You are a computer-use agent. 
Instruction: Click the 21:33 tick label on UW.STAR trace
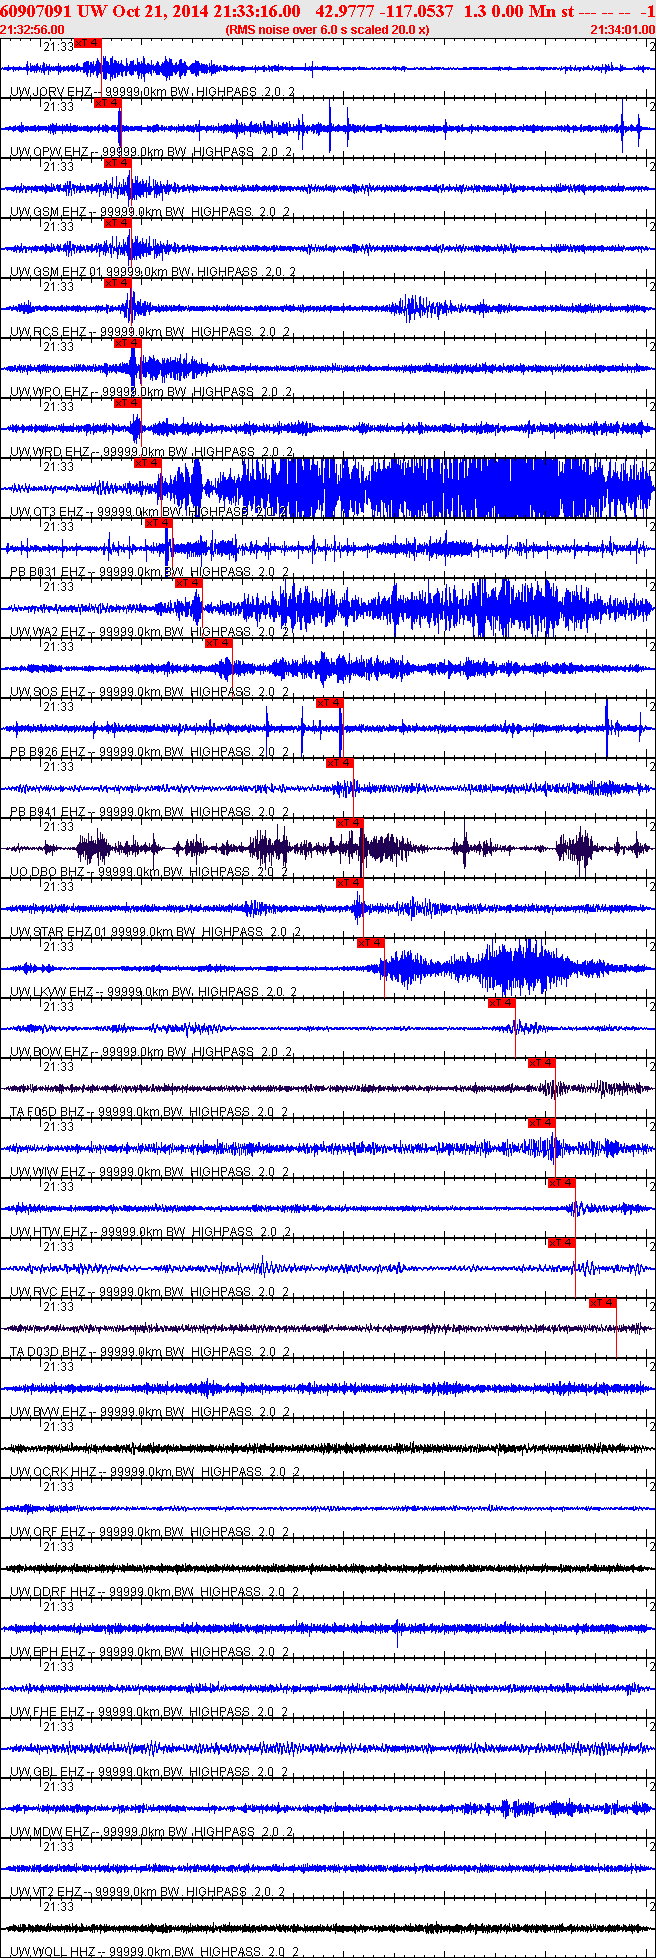point(58,887)
